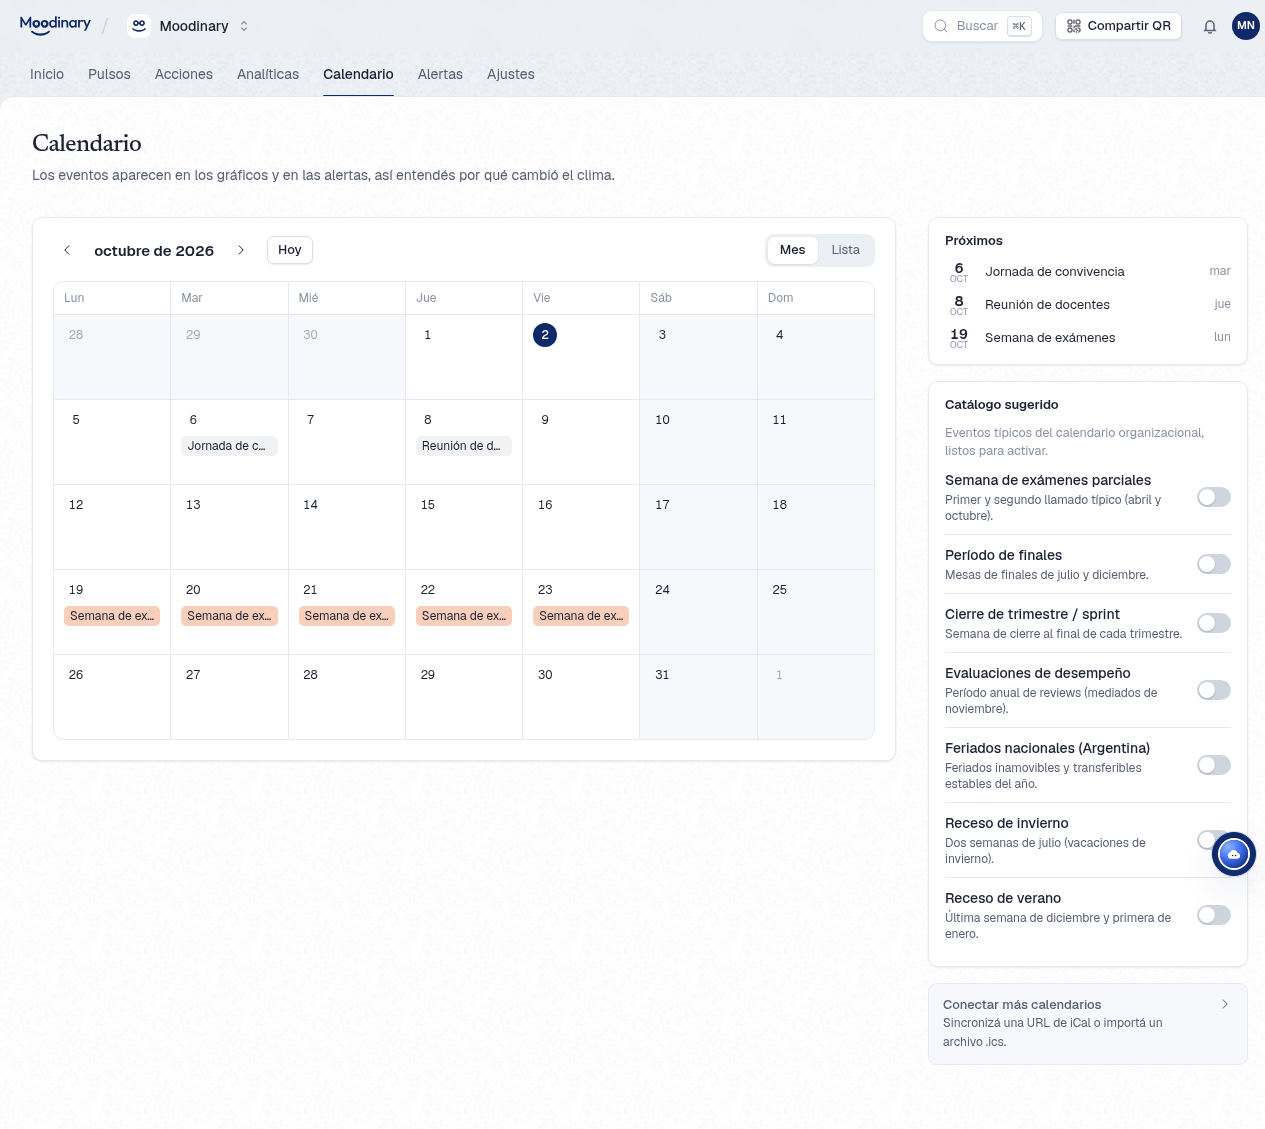
Task: Click the QR code icon
Action: click(1074, 26)
